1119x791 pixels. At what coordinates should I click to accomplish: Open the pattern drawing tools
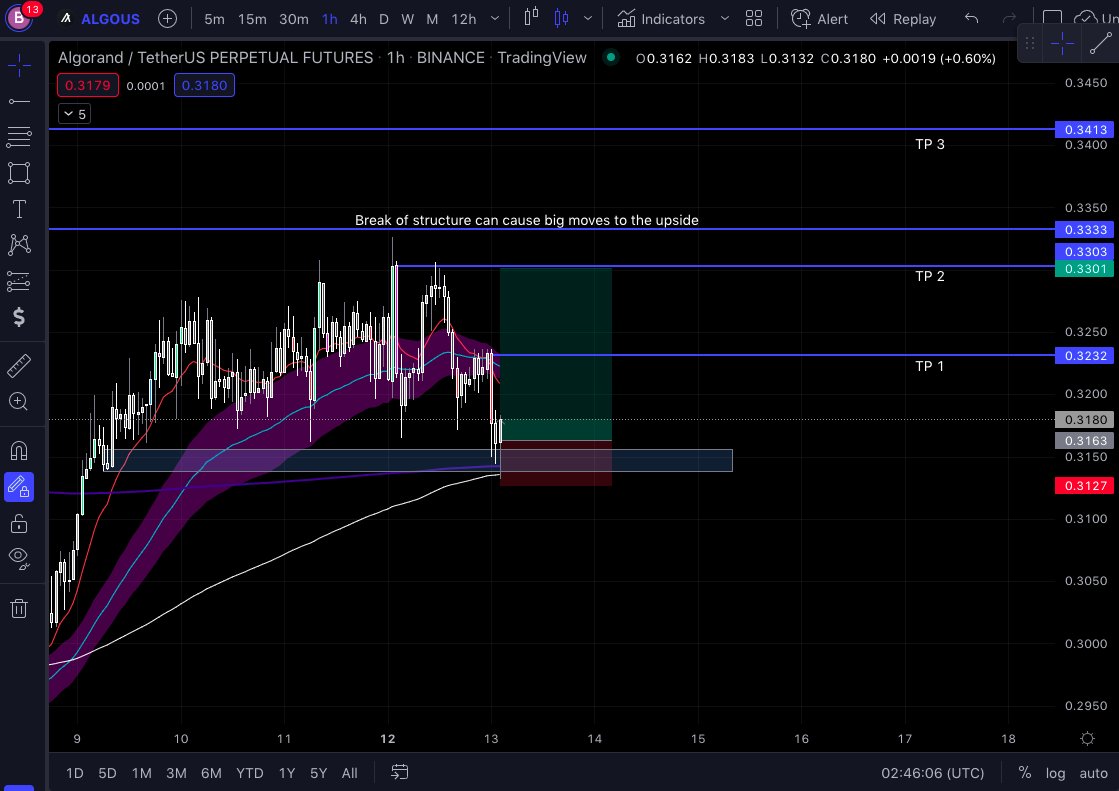tap(19, 245)
